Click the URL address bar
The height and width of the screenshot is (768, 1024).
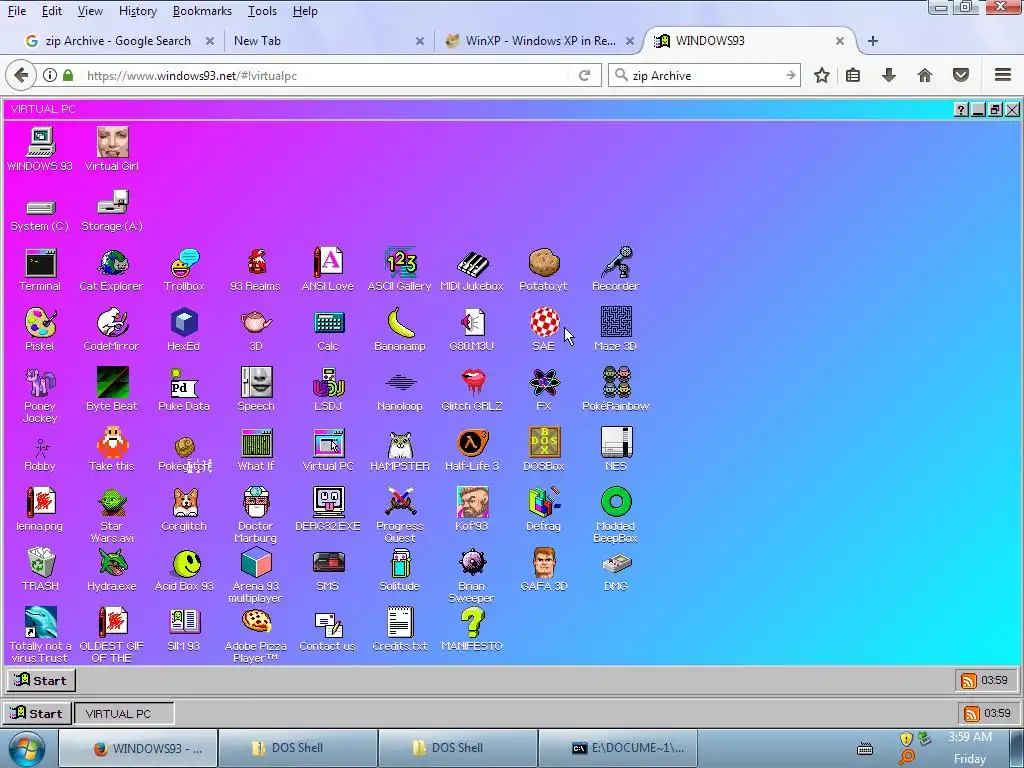click(325, 75)
